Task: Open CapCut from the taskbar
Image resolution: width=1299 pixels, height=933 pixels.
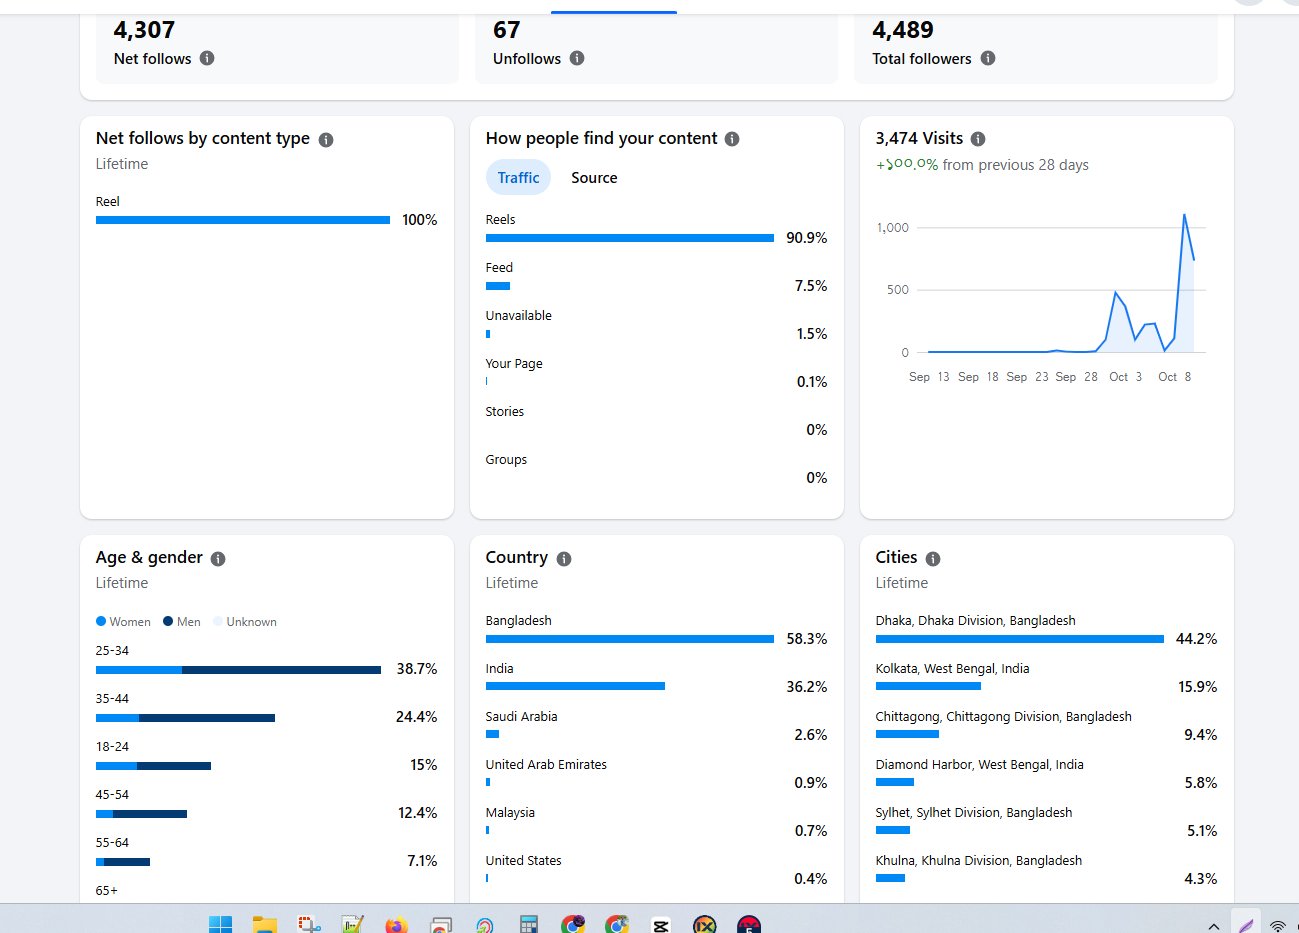Action: coord(661,925)
